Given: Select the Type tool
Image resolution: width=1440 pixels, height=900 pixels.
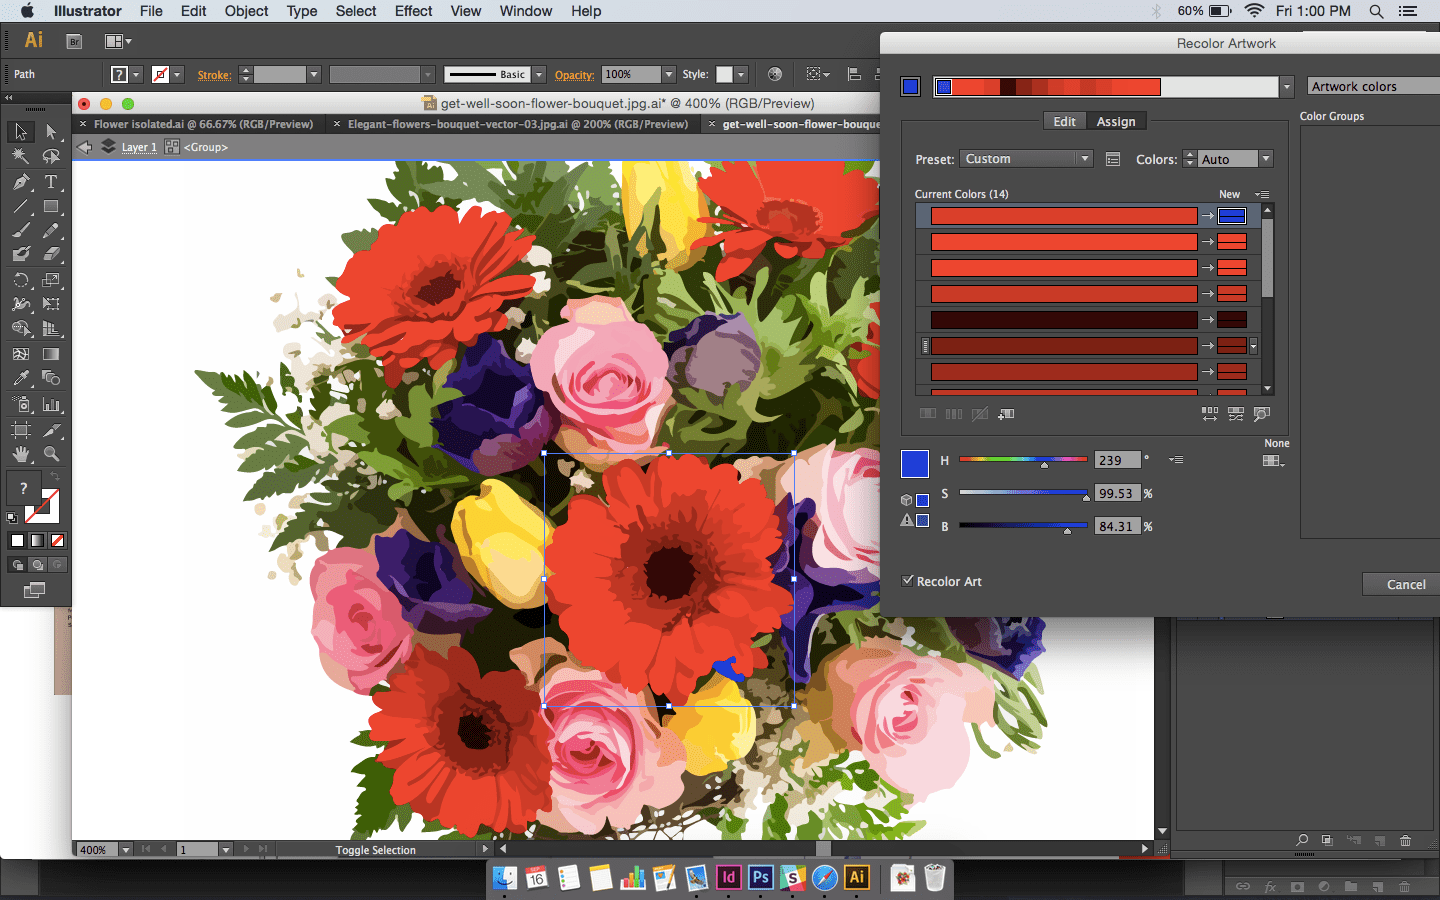Looking at the screenshot, I should click(x=50, y=181).
